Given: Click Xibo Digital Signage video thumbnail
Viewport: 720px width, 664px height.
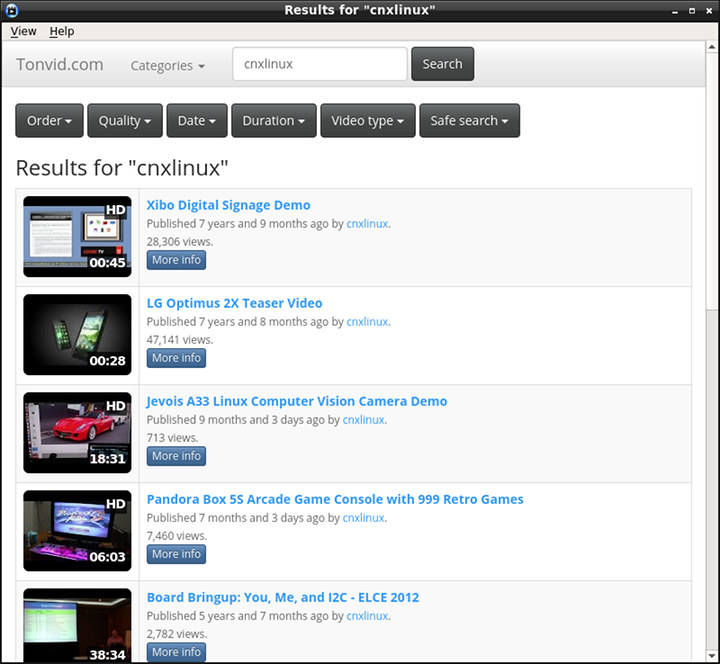Looking at the screenshot, I should coord(77,236).
